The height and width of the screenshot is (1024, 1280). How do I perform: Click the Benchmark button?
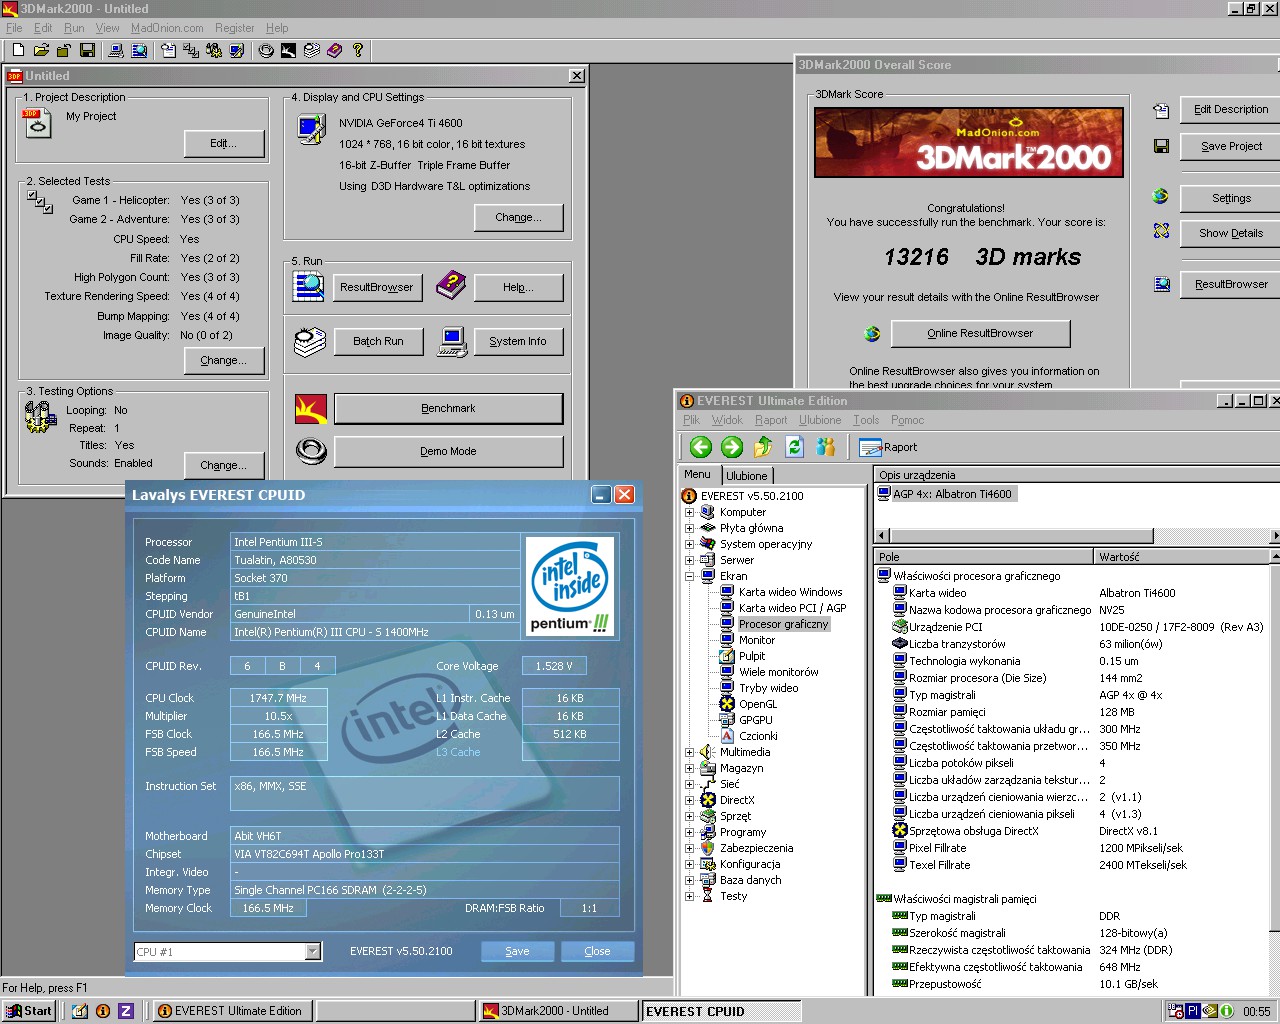pyautogui.click(x=448, y=408)
